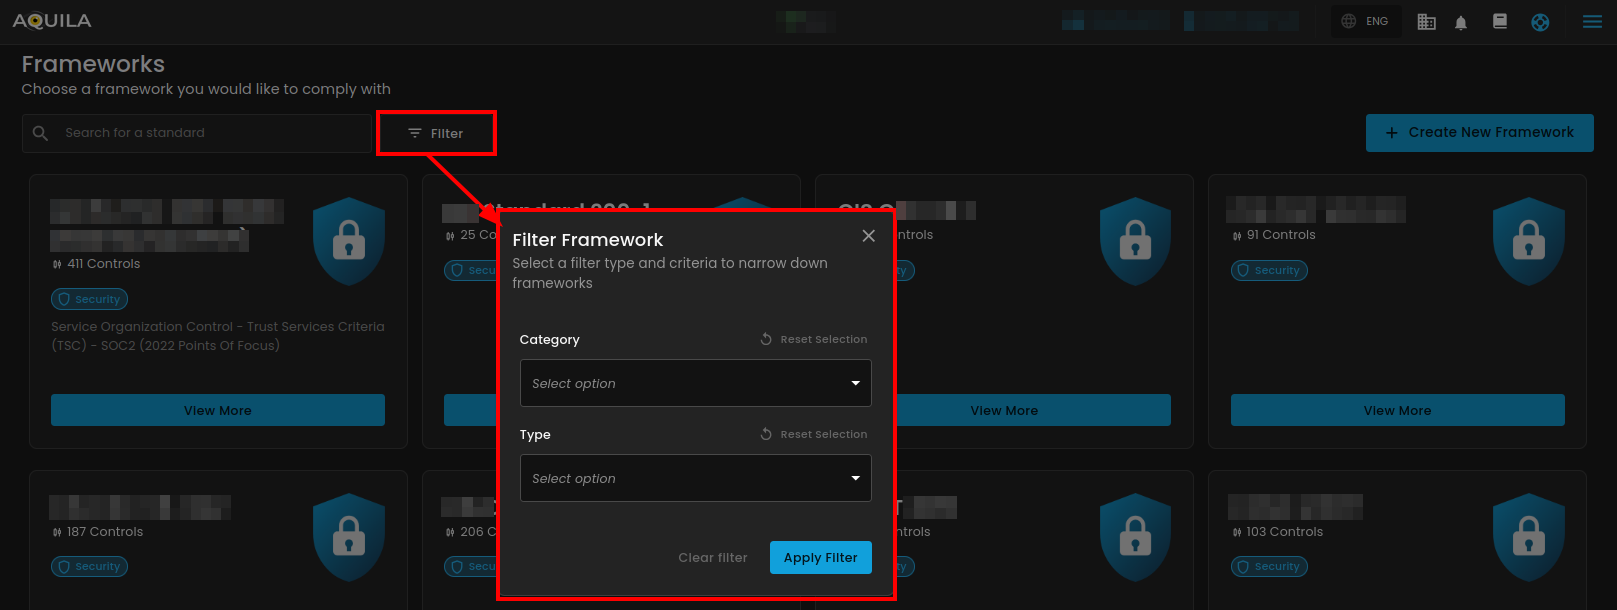Click the Aquila logo

[52, 21]
